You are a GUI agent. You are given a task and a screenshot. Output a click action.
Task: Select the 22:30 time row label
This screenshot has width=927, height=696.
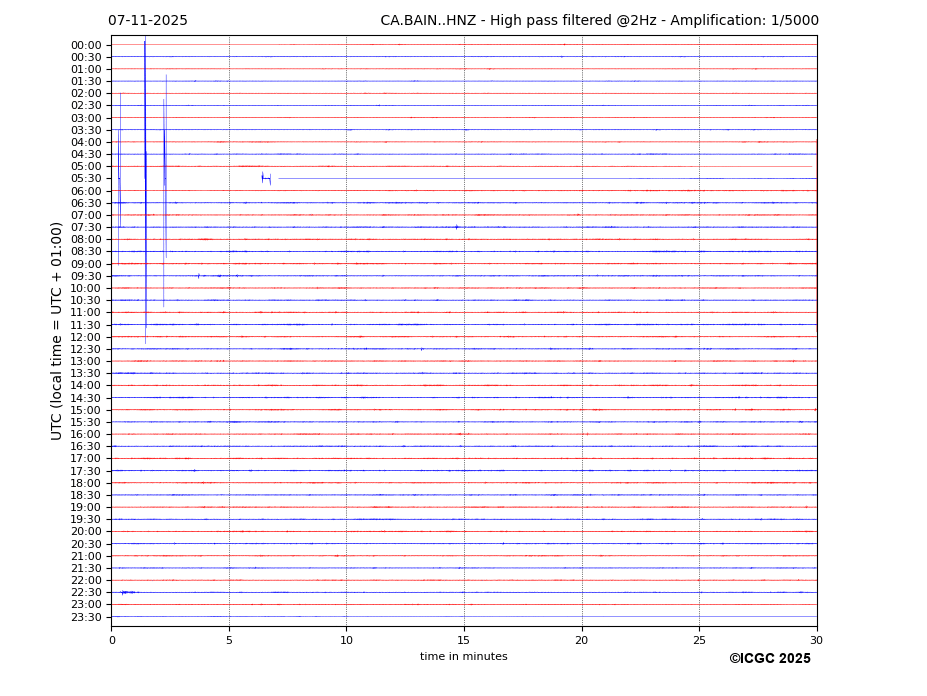(86, 592)
